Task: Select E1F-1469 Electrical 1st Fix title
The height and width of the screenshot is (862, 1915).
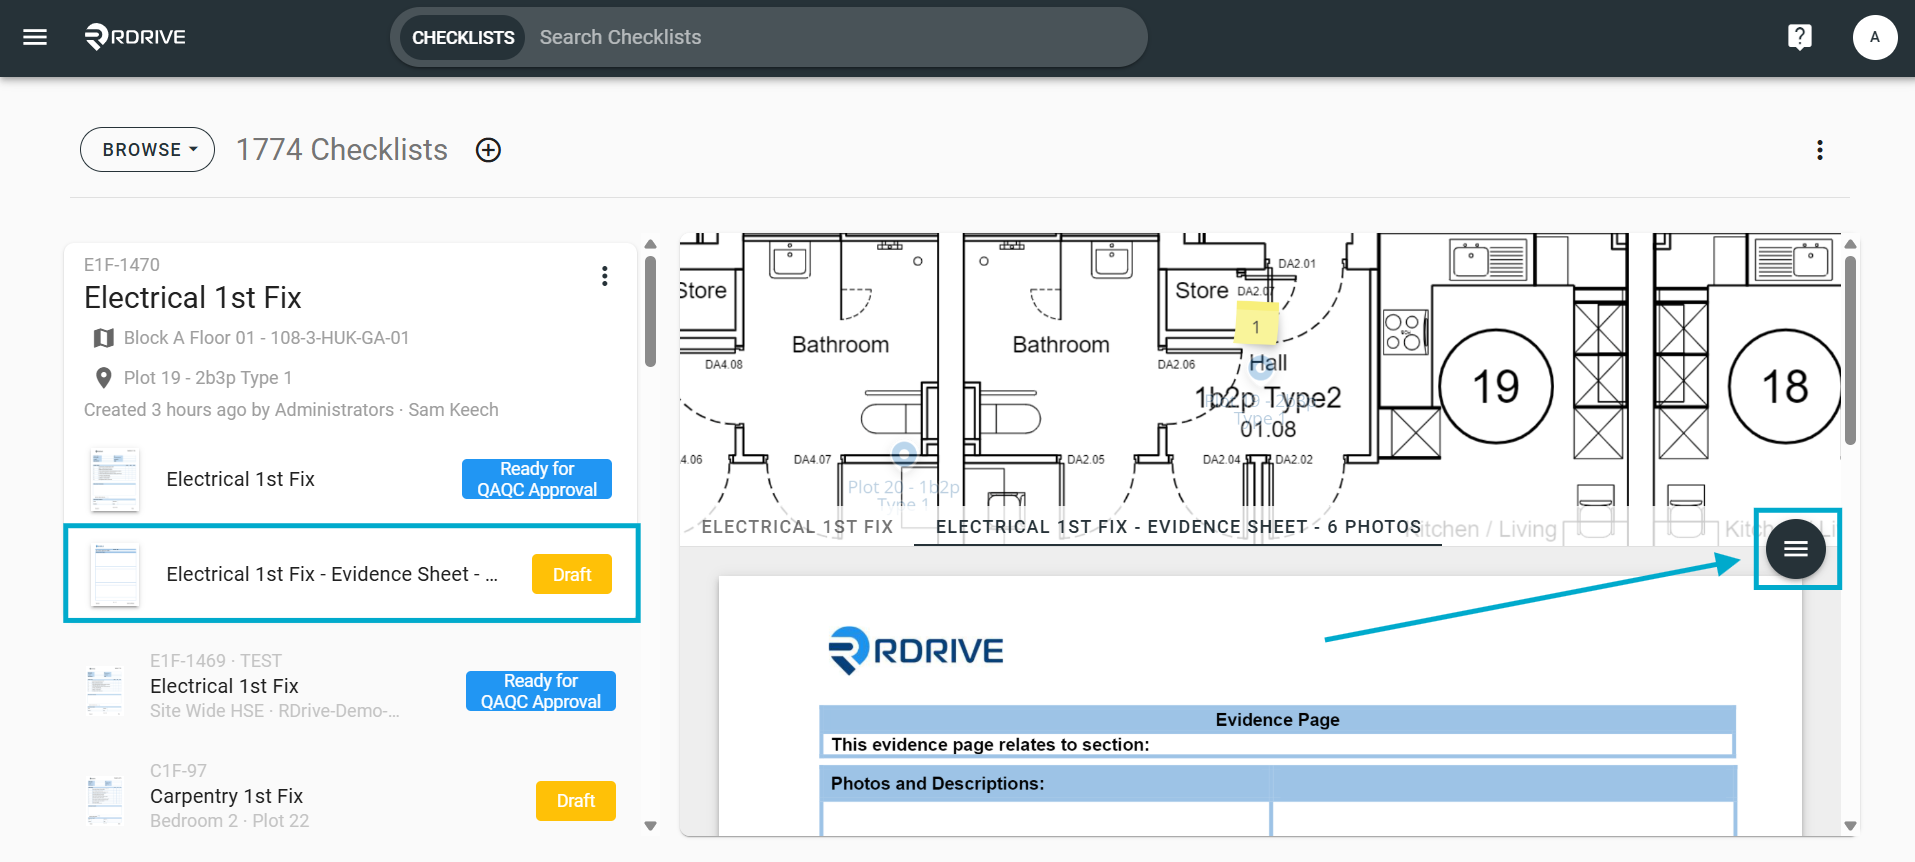Action: coord(224,686)
